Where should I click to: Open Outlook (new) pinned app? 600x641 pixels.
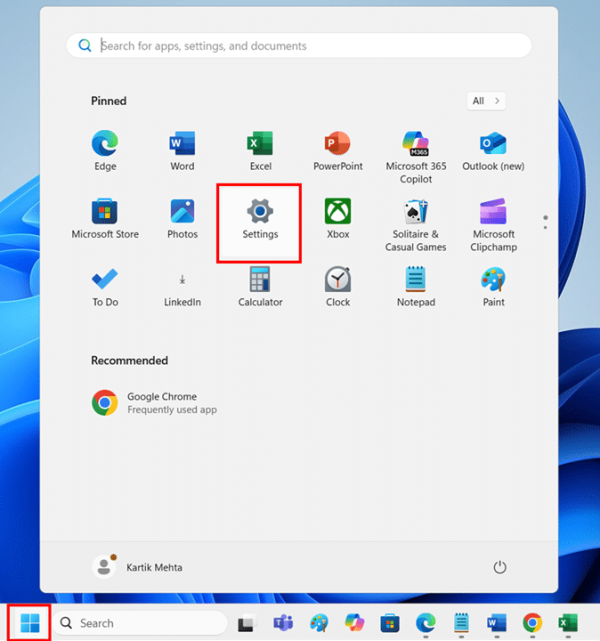coord(493,150)
